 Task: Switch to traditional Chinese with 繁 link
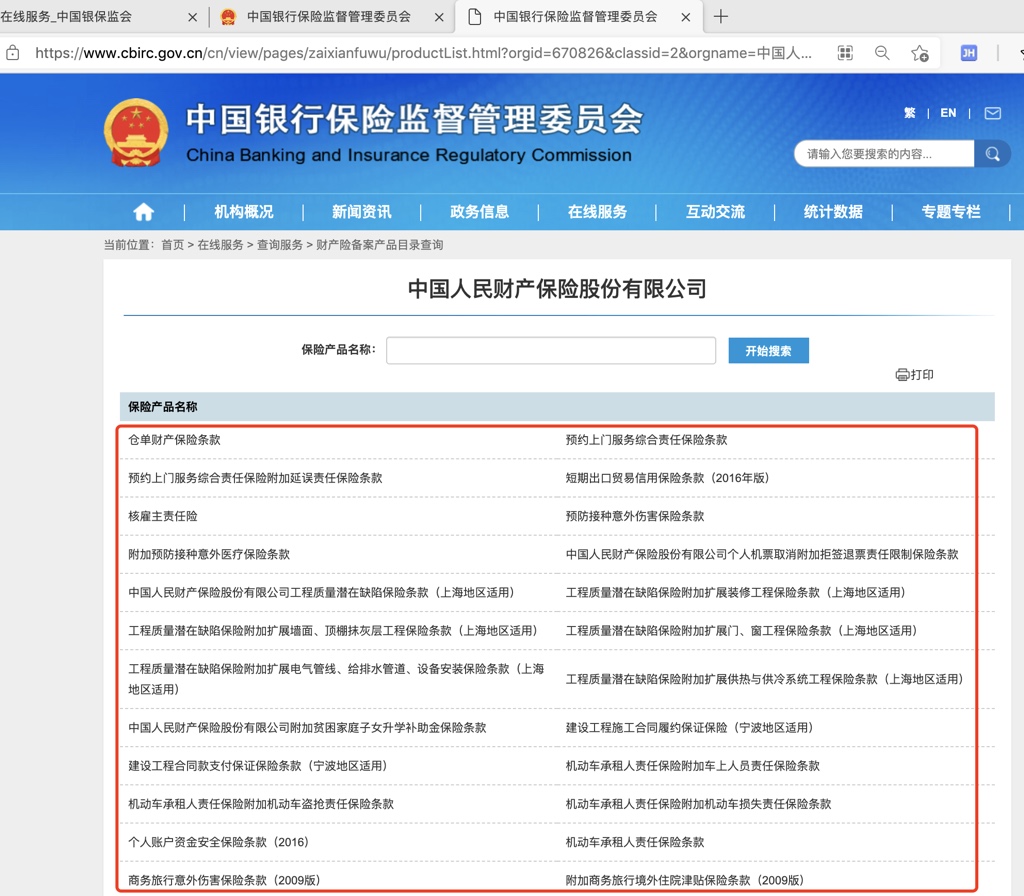coord(910,113)
